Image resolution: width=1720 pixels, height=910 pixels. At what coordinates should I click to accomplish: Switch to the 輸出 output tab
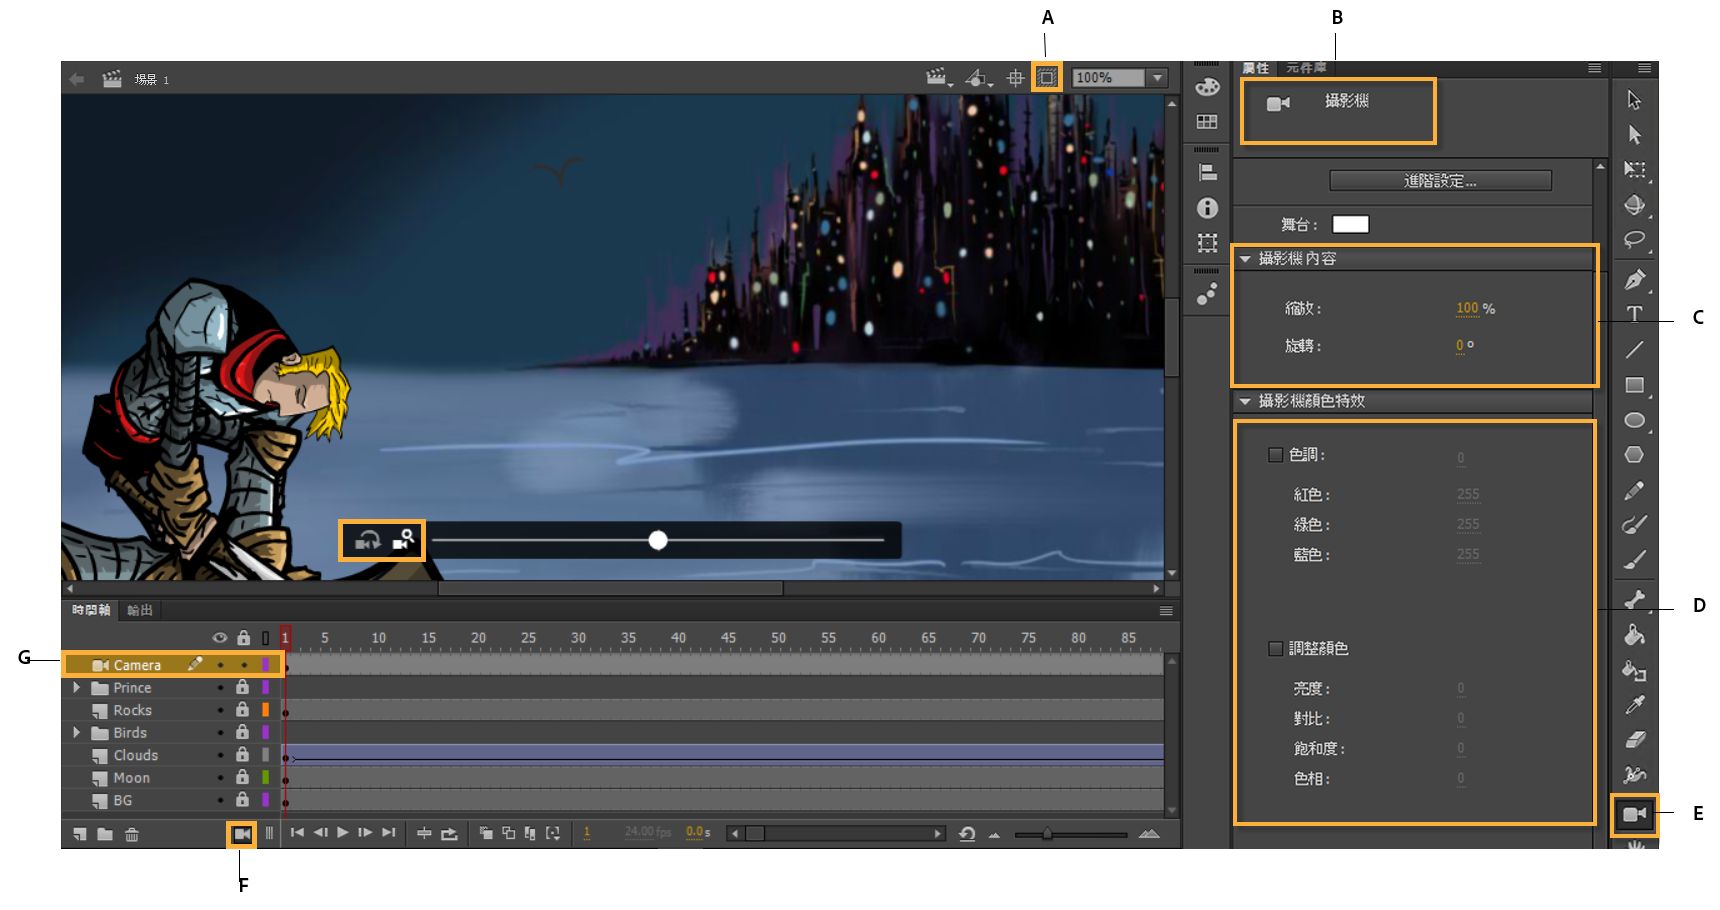140,610
